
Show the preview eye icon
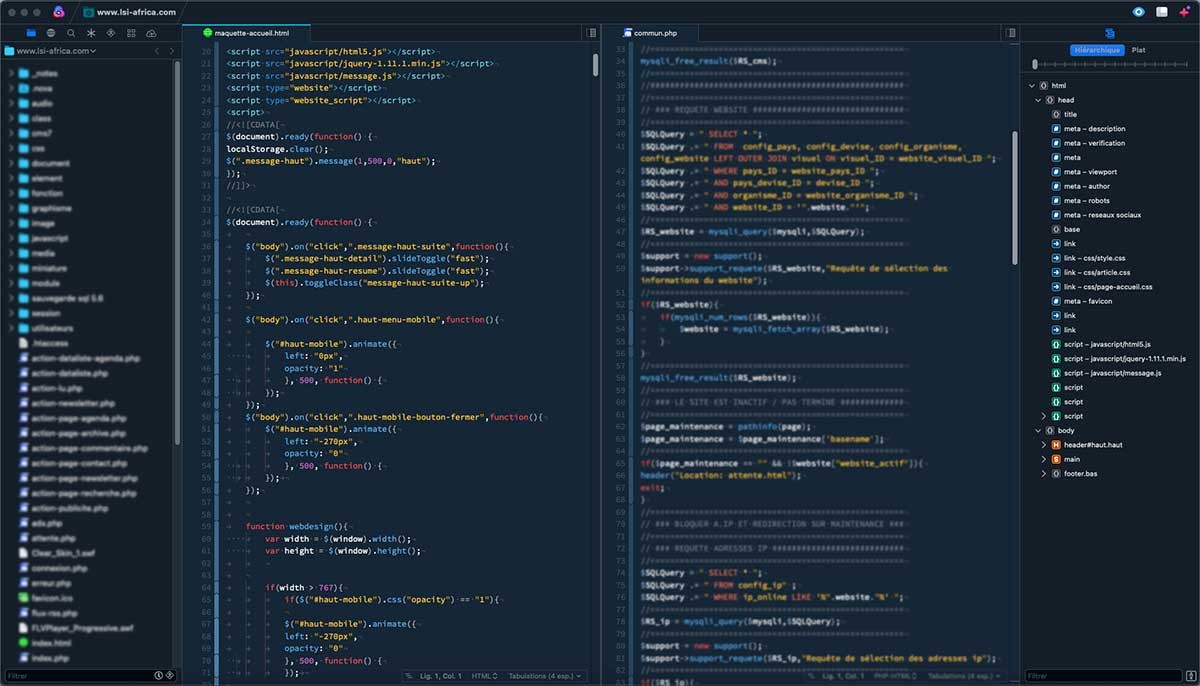tap(1138, 12)
